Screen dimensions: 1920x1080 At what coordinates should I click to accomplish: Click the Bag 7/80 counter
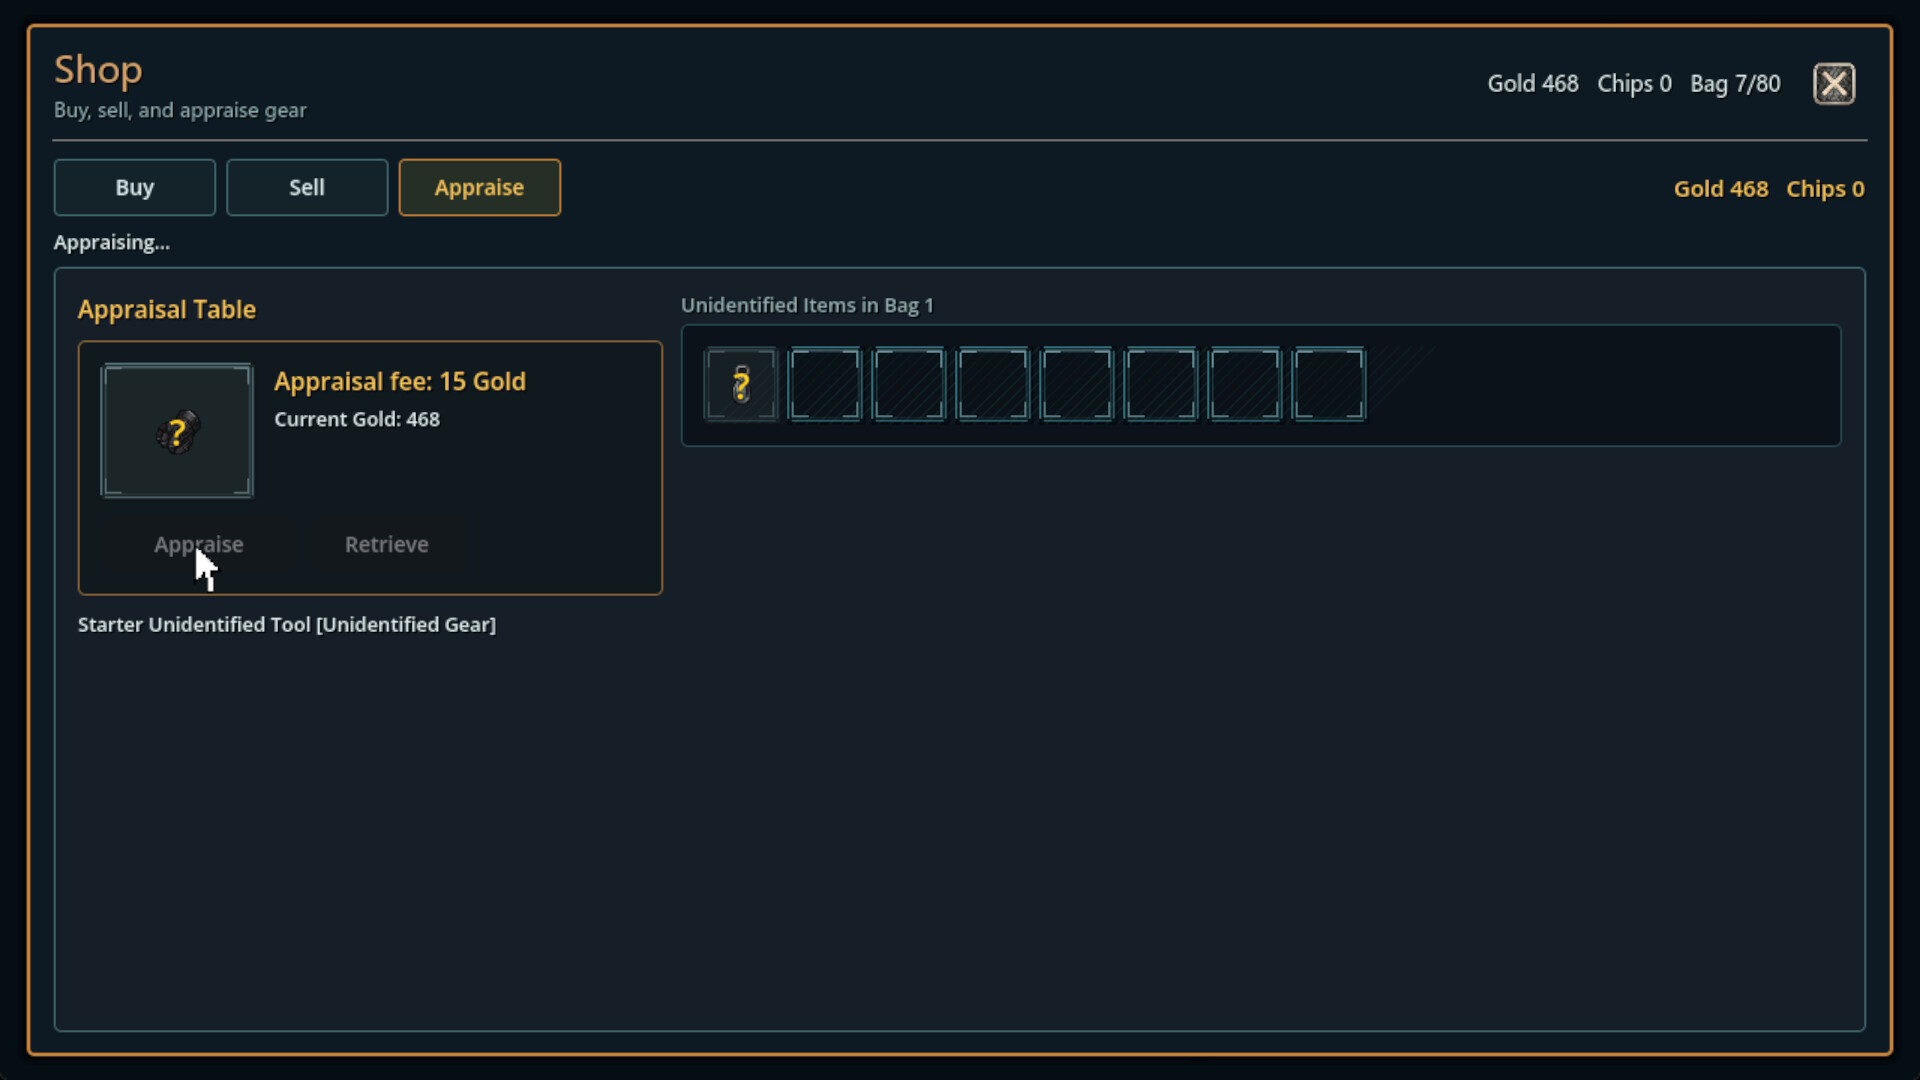(x=1735, y=84)
